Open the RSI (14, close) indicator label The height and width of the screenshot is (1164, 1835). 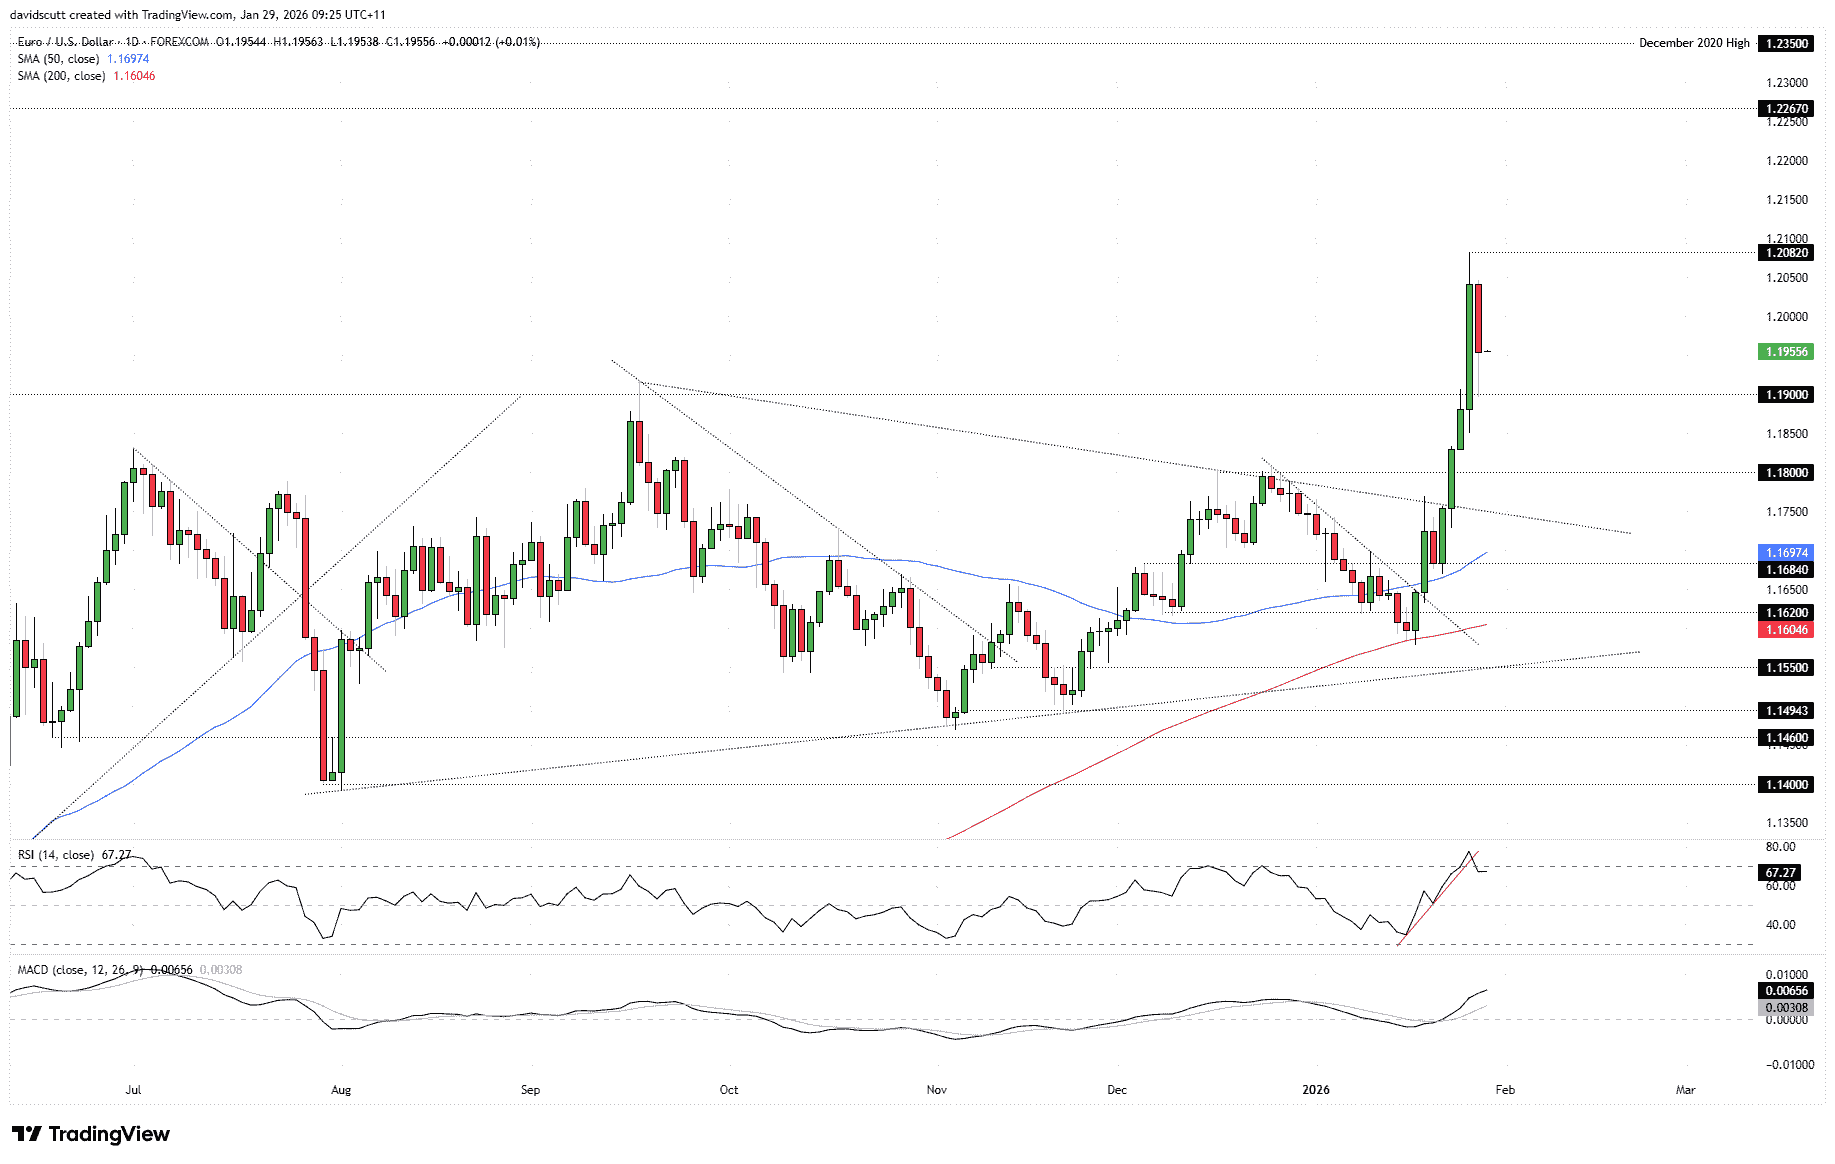point(55,855)
